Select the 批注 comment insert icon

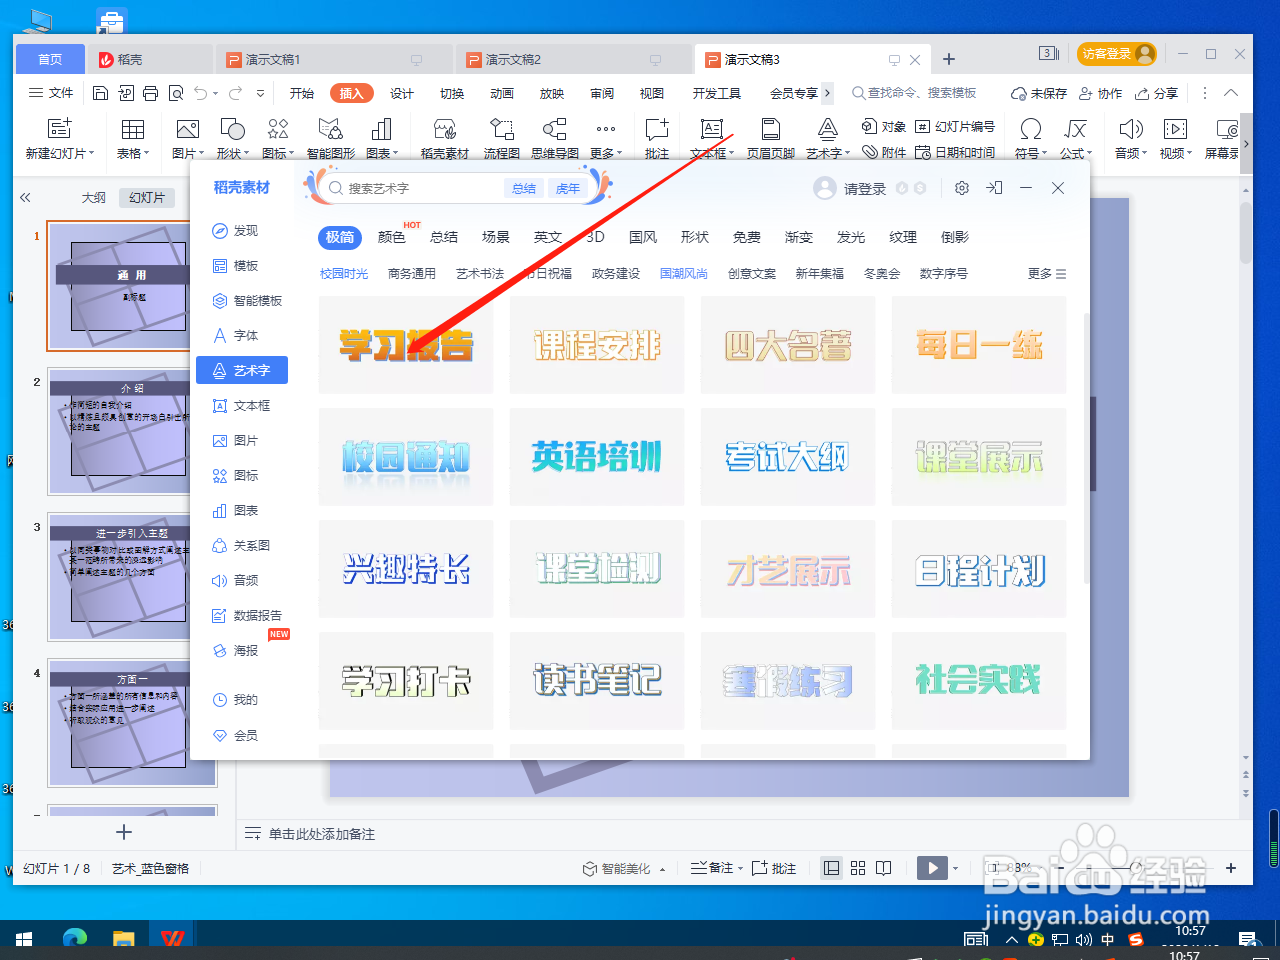(656, 138)
